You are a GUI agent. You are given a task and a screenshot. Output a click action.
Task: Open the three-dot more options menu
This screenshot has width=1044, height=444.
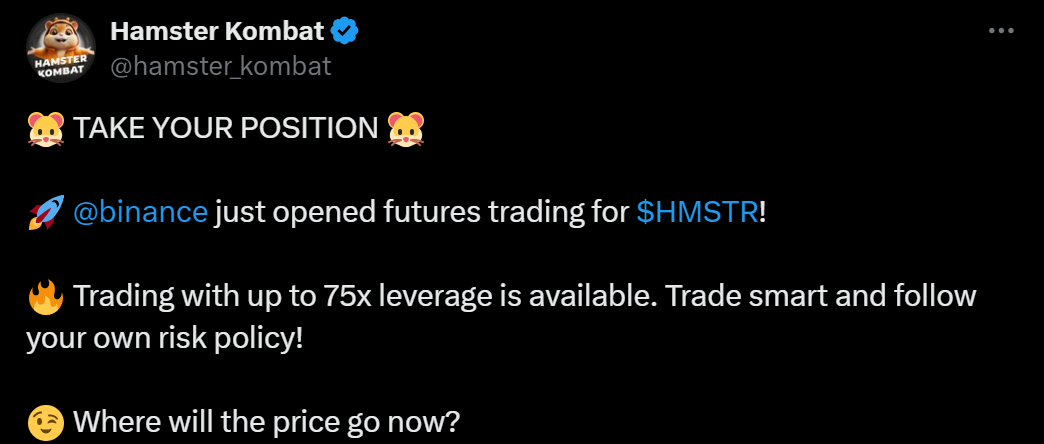coord(1000,31)
